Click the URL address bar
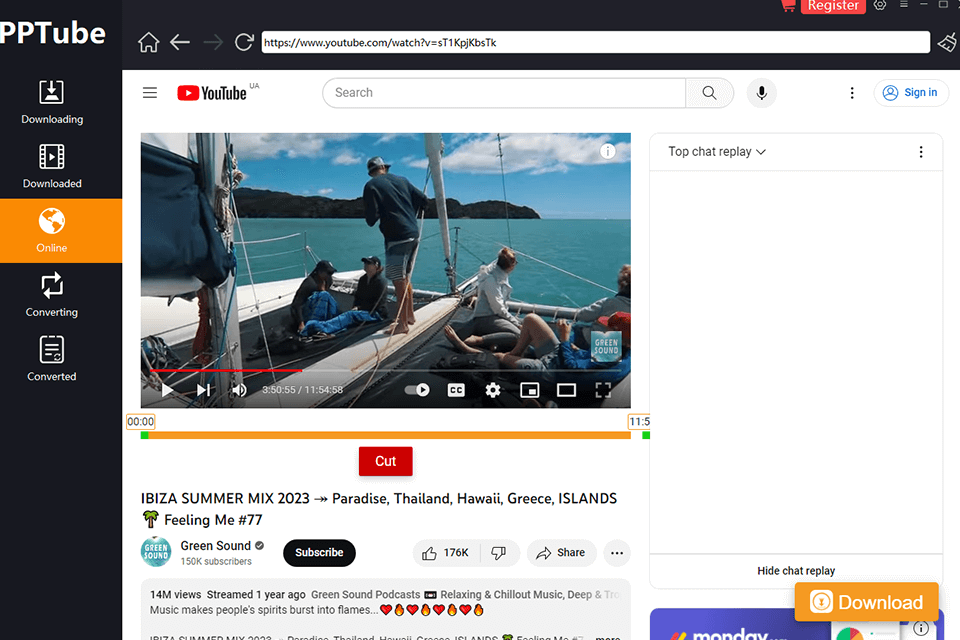The width and height of the screenshot is (960, 640). coord(595,42)
